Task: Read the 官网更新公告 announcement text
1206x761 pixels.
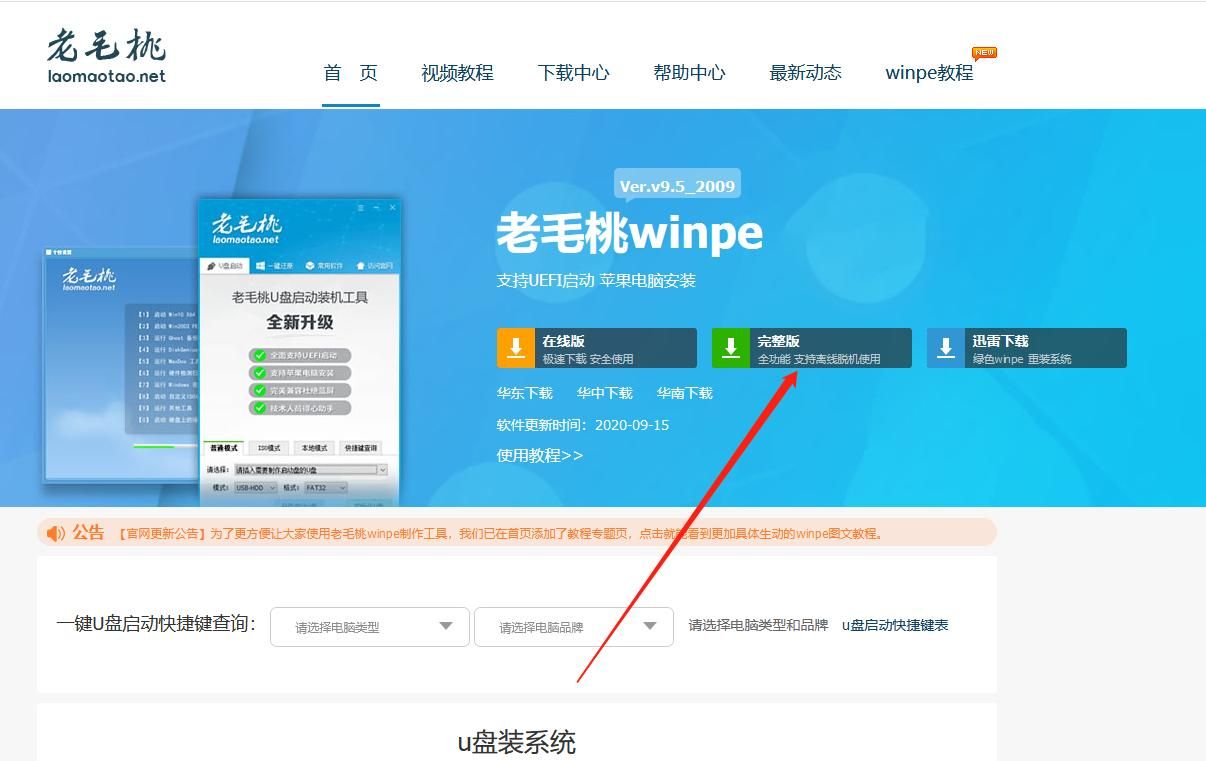Action: point(502,534)
